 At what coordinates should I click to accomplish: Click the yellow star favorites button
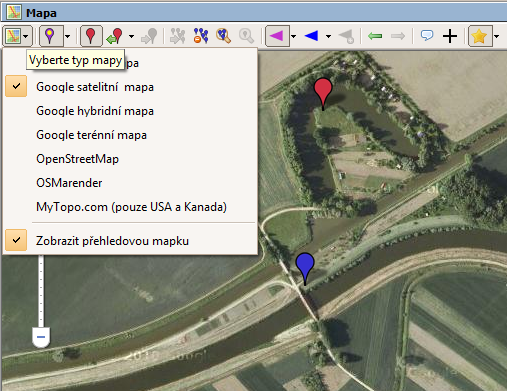[480, 36]
